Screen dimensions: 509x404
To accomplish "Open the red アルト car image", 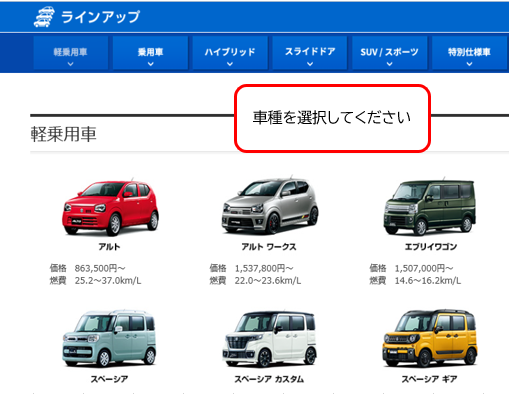I will pyautogui.click(x=110, y=207).
